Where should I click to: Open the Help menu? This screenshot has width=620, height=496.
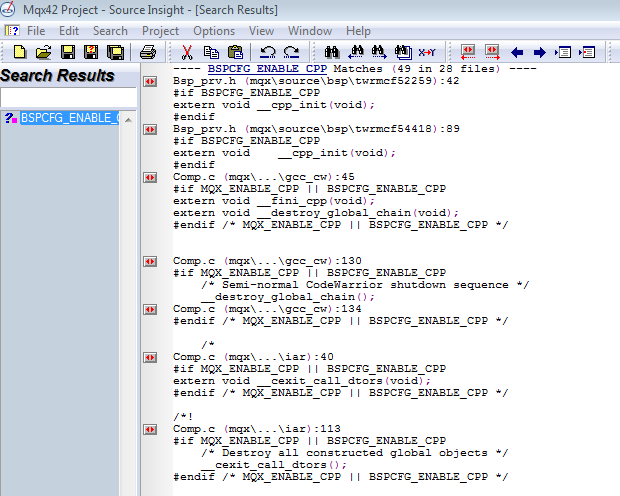[358, 31]
